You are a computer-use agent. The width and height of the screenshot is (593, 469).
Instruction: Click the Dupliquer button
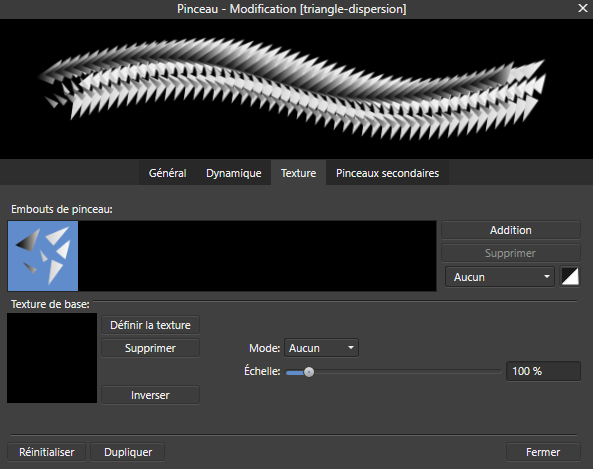[128, 452]
